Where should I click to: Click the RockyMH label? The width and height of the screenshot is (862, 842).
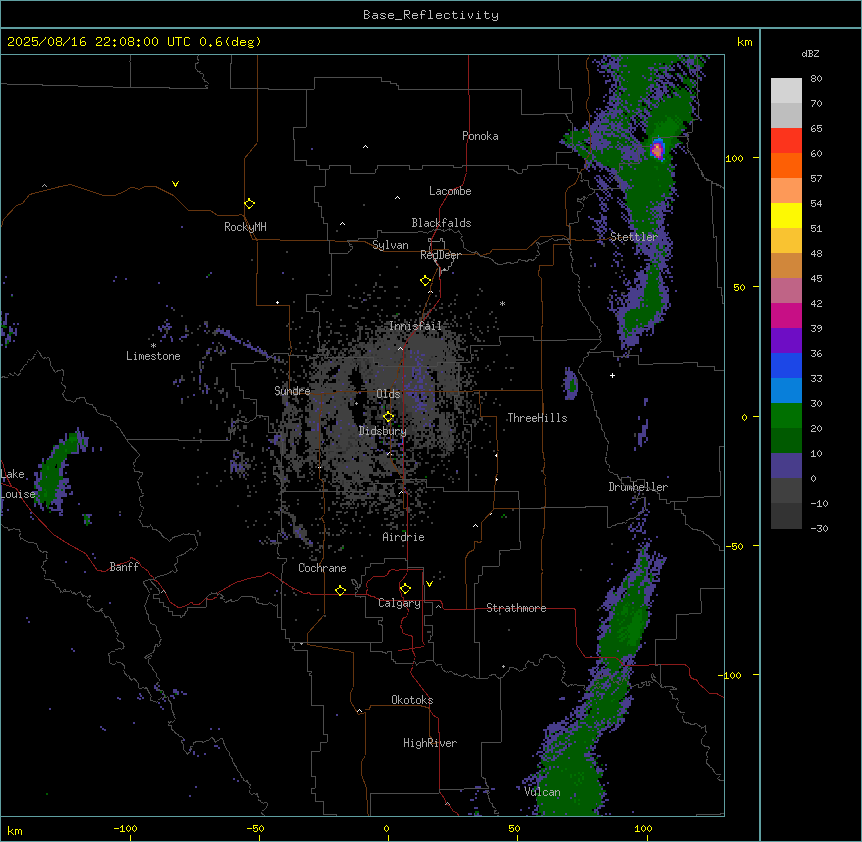pos(245,227)
